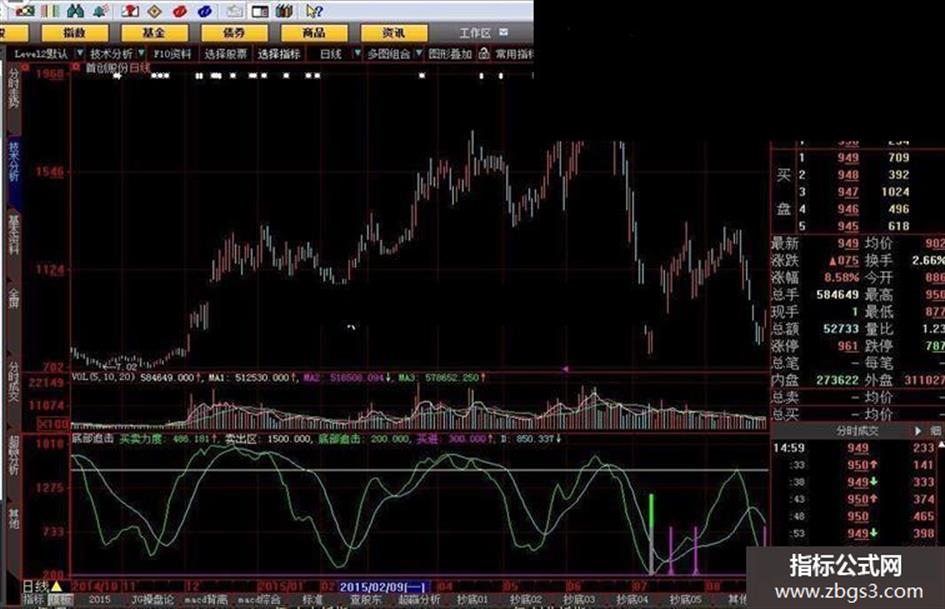945x609 pixels.
Task: Click the yellow diamond toolbar icon
Action: tap(154, 10)
